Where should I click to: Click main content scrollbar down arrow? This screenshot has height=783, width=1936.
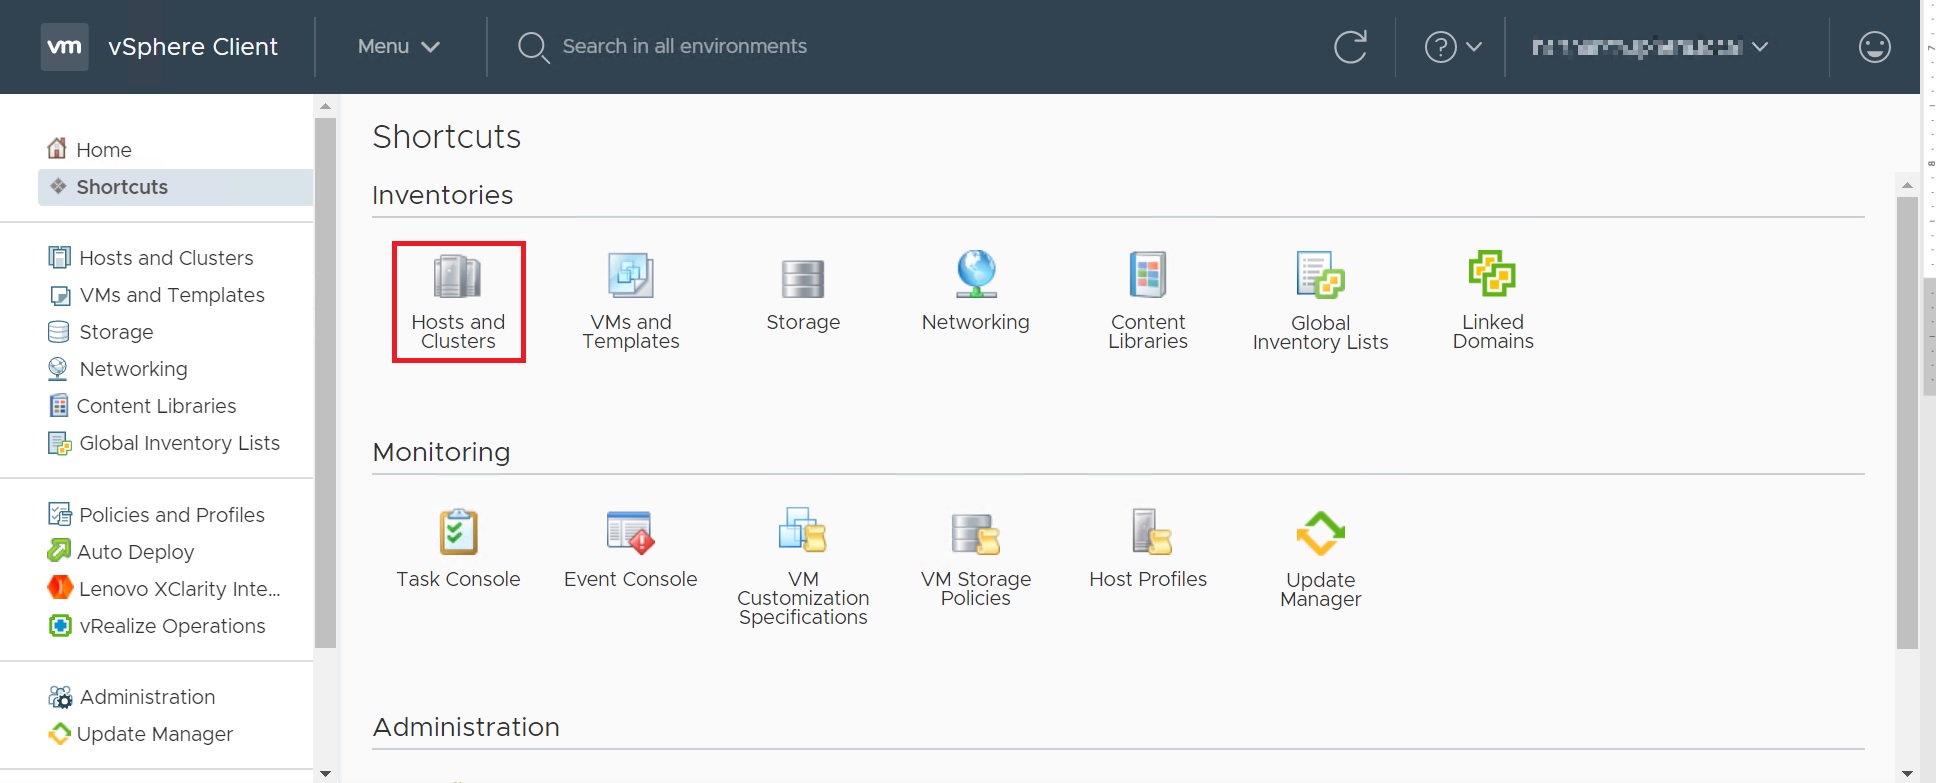pyautogui.click(x=1907, y=774)
